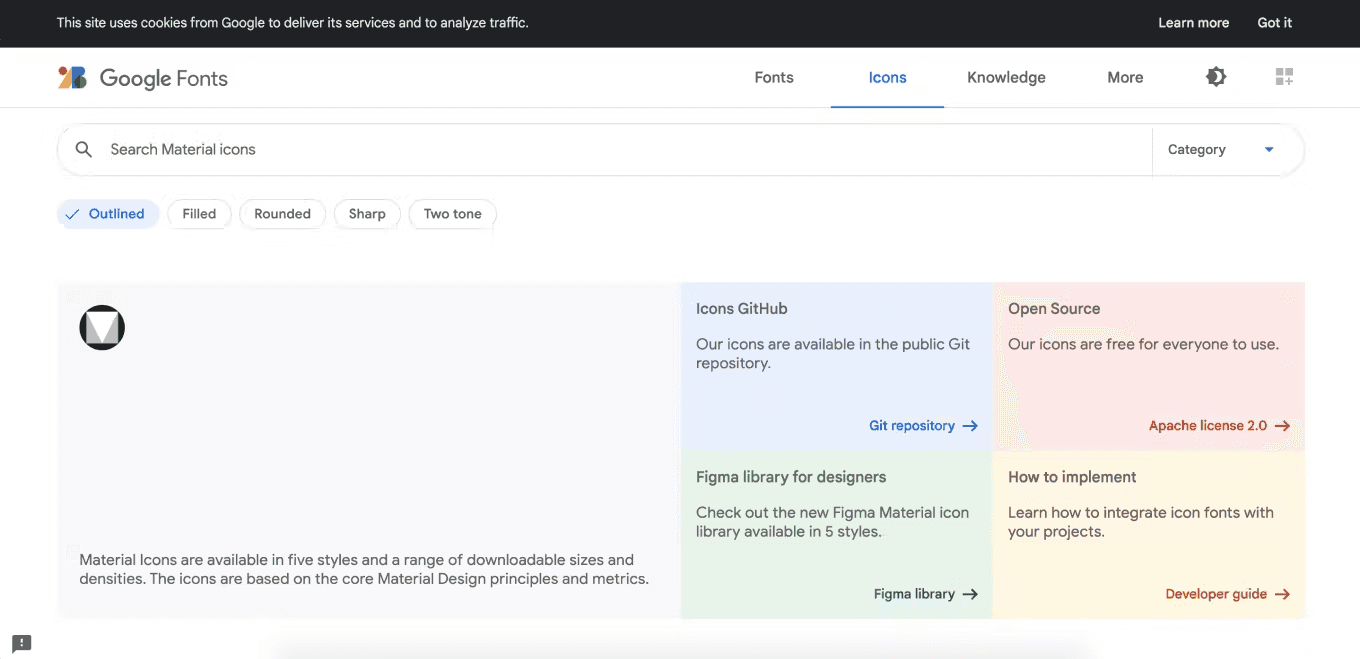Open the More menu in navigation

click(x=1125, y=78)
